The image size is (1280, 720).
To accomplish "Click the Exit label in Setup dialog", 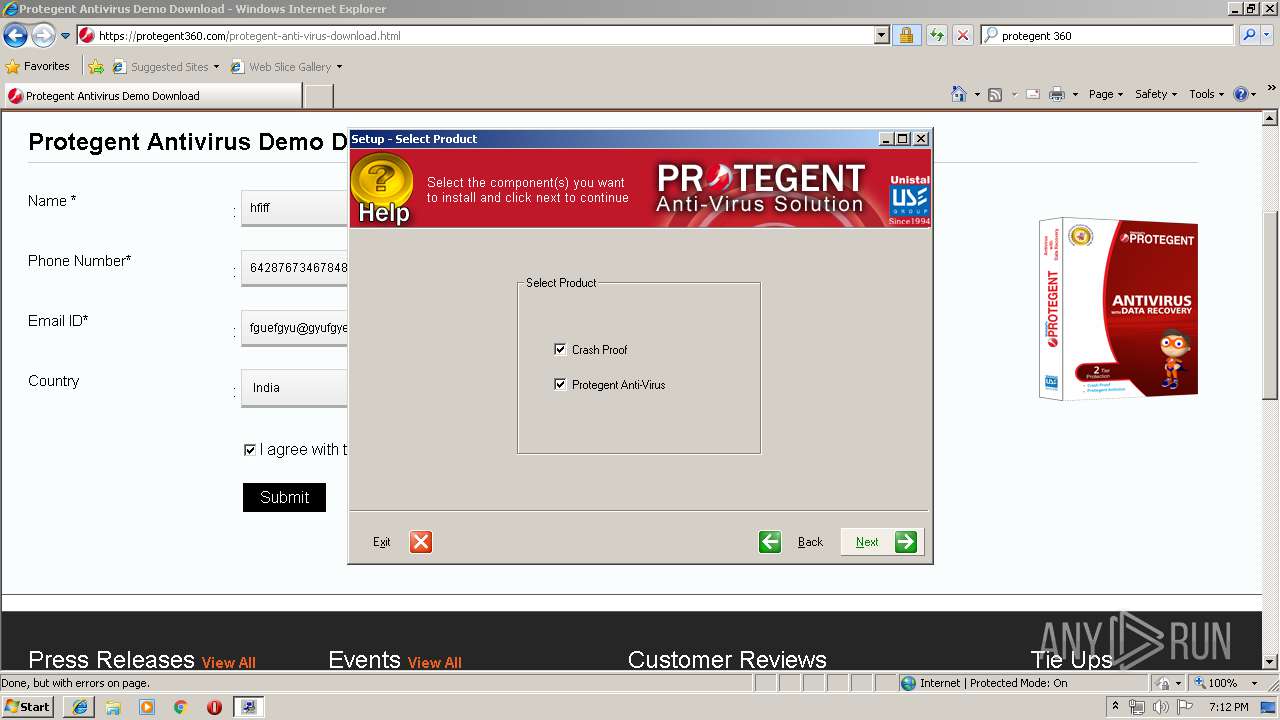I will [381, 542].
